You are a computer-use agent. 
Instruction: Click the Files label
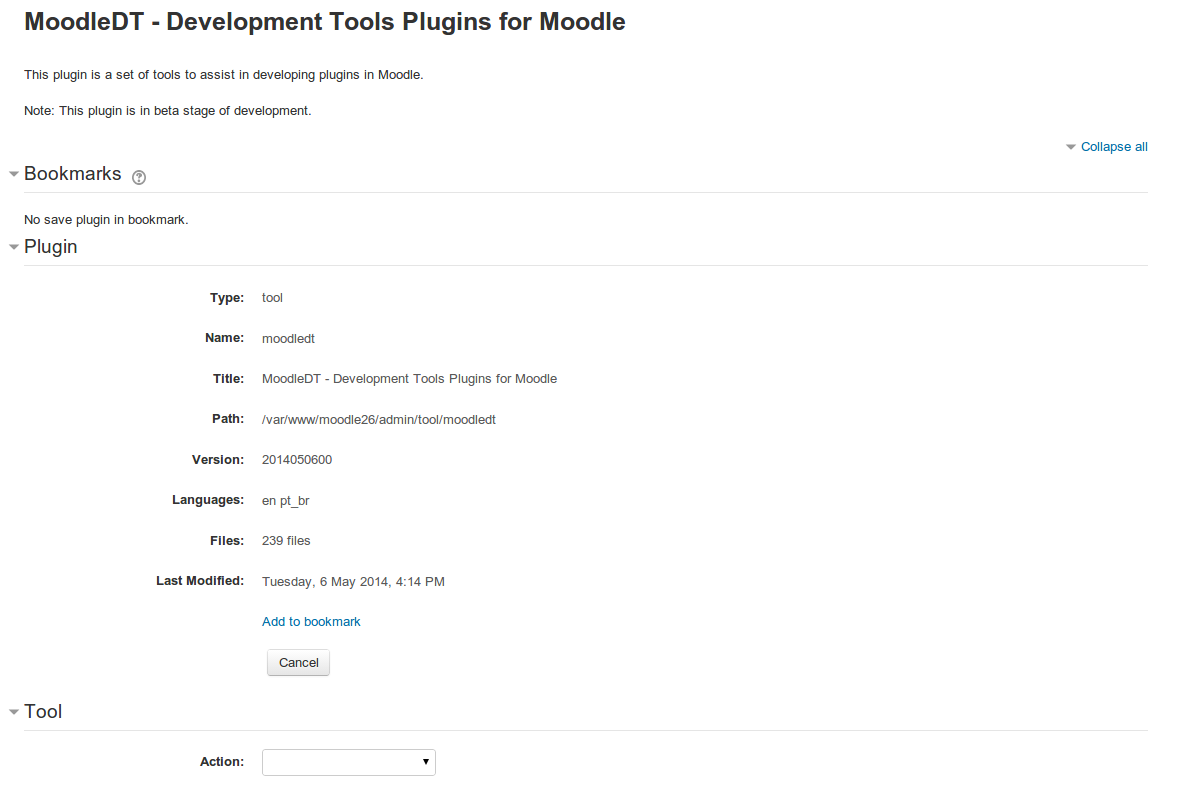227,541
